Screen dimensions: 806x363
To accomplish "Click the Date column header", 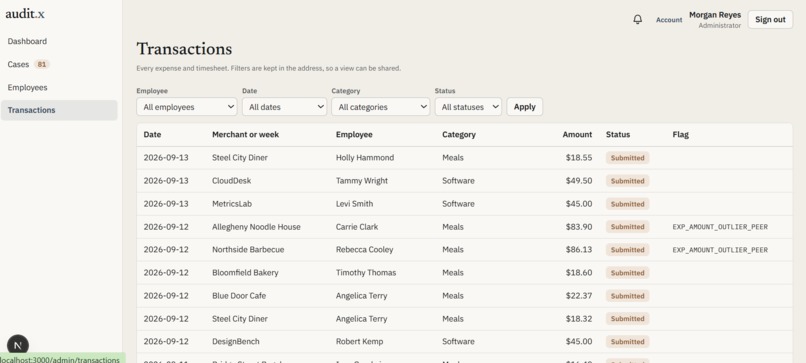I will click(152, 134).
